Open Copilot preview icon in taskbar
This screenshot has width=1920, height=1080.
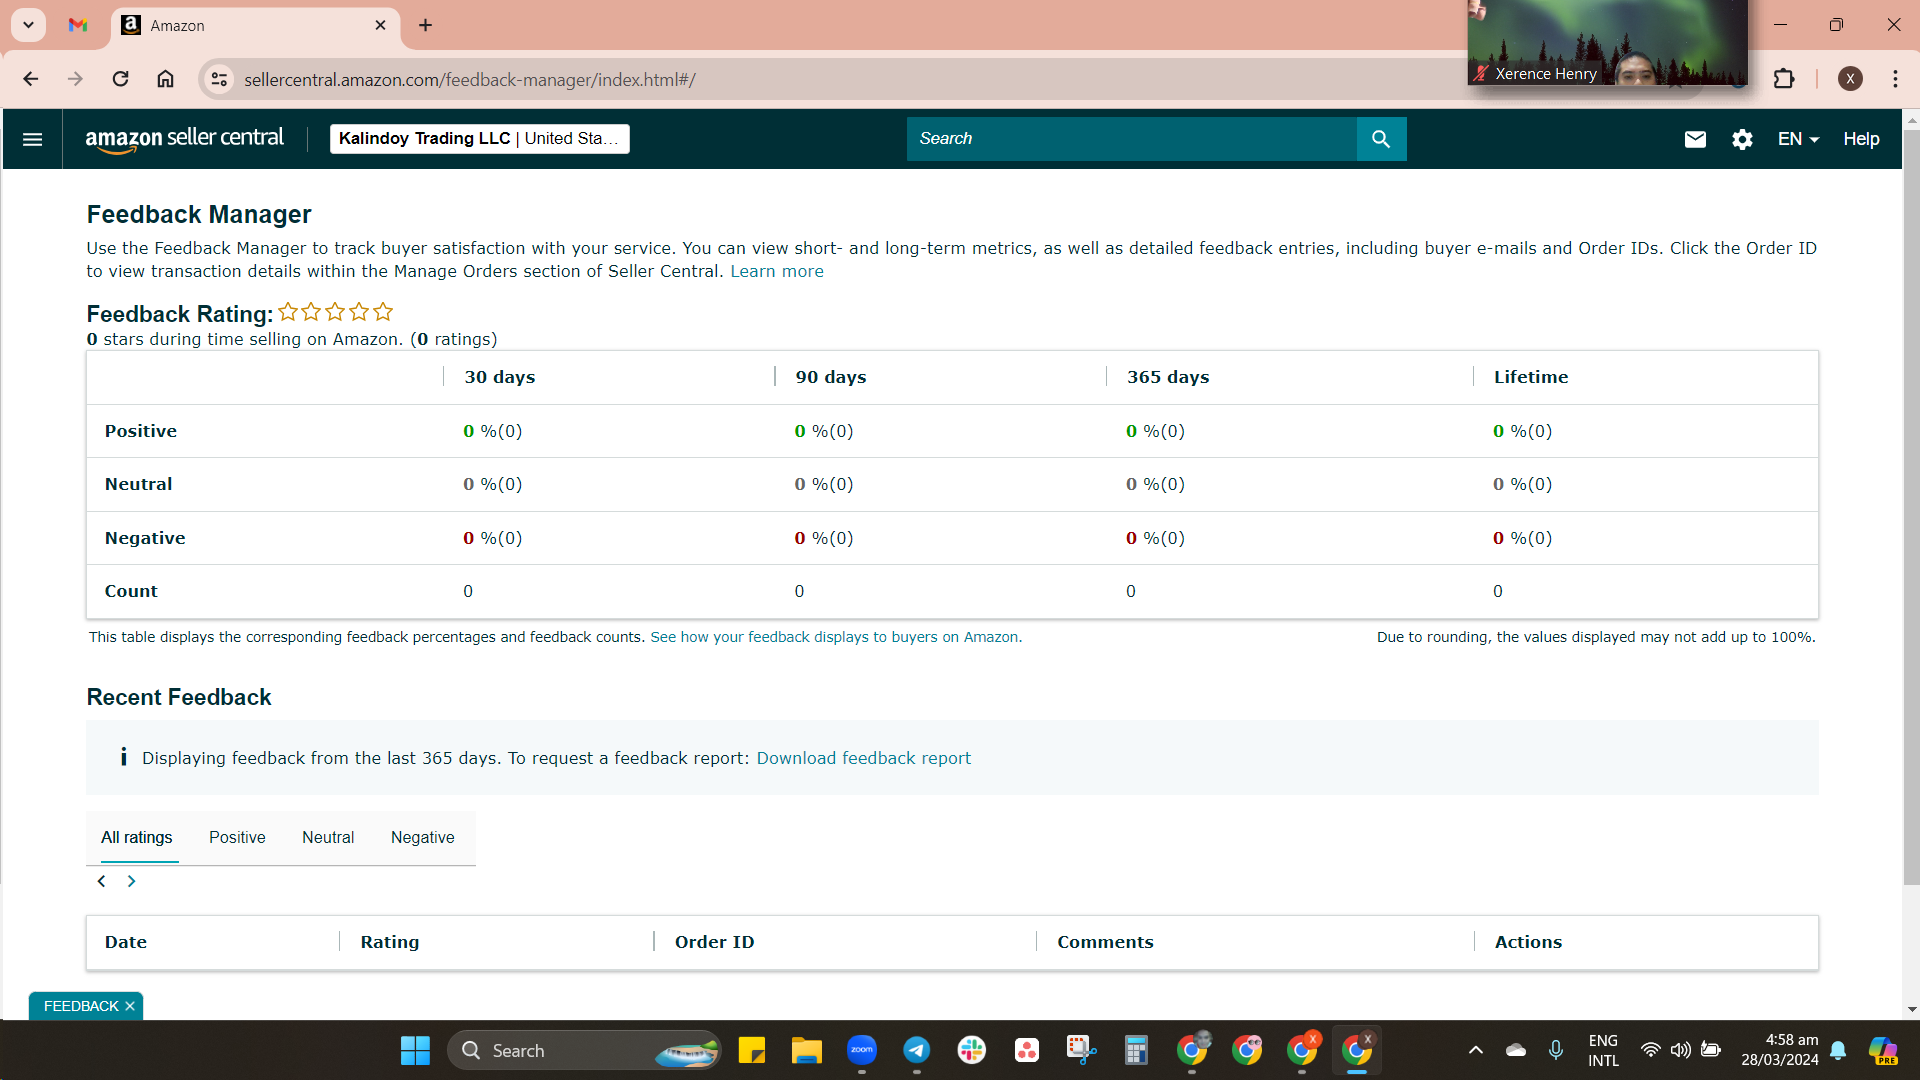1883,1051
